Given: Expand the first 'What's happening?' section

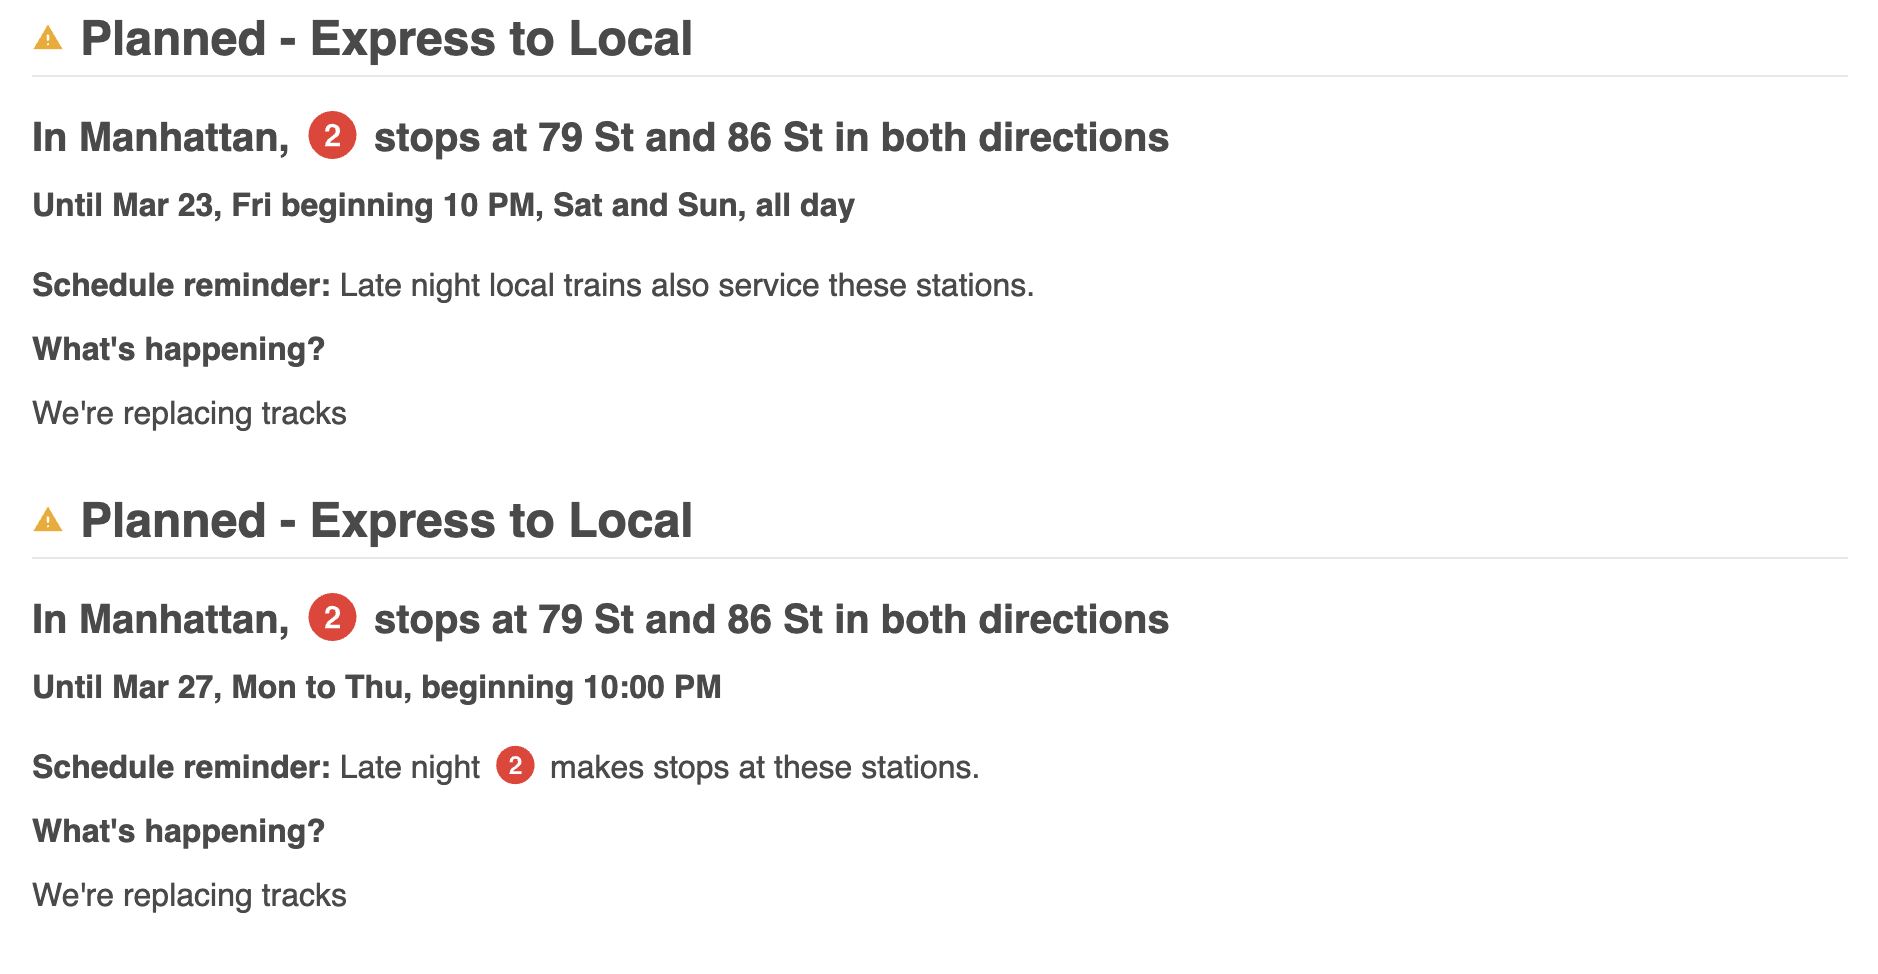Looking at the screenshot, I should [x=179, y=349].
